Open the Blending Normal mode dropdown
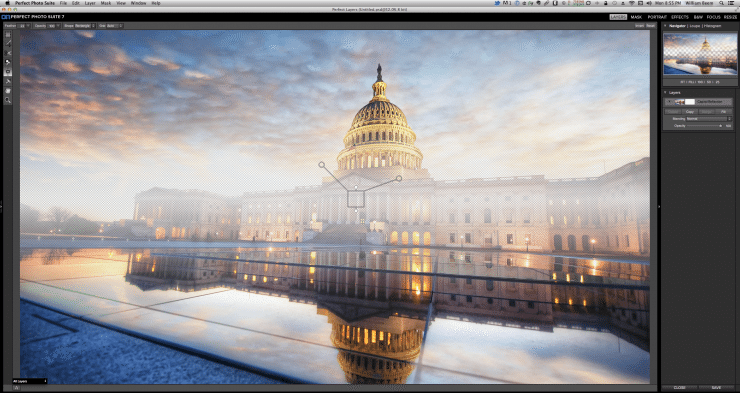This screenshot has height=393, width=740. click(x=709, y=119)
